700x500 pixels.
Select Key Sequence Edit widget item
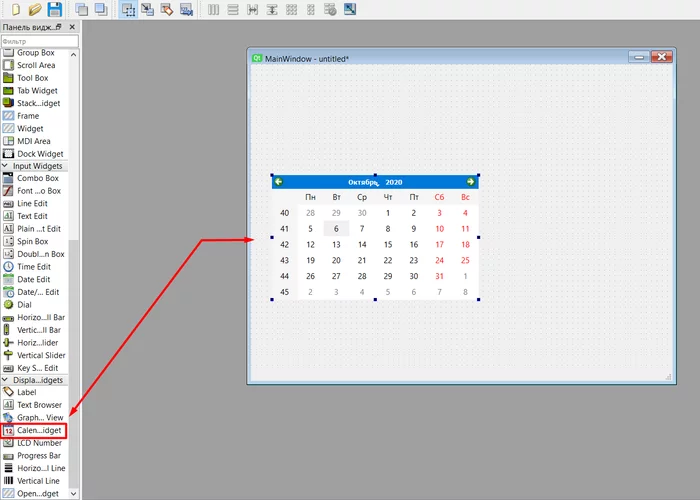coord(34,368)
